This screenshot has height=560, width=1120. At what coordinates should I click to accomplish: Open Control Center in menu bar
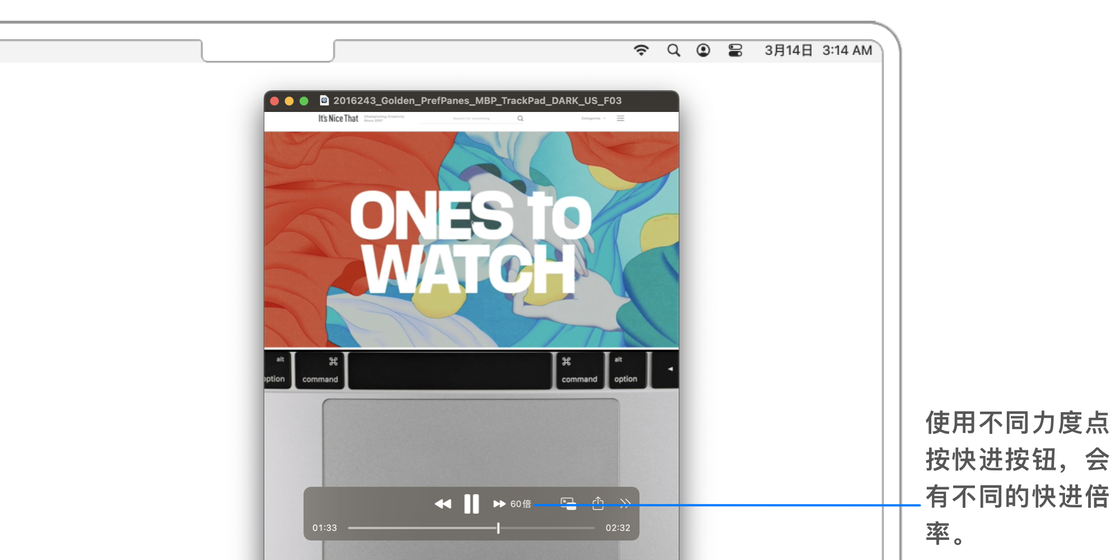click(x=735, y=50)
